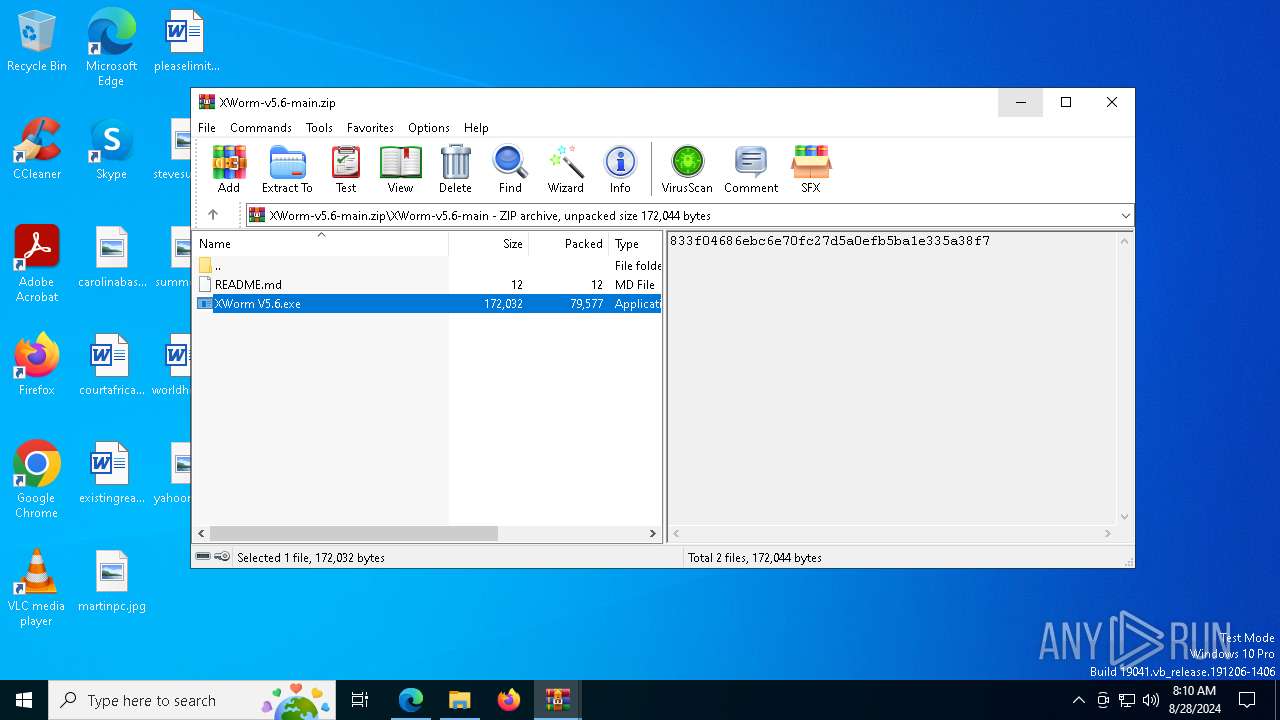Click the comment hash text 833f04686ebc...
Viewport: 1280px width, 720px height.
830,241
